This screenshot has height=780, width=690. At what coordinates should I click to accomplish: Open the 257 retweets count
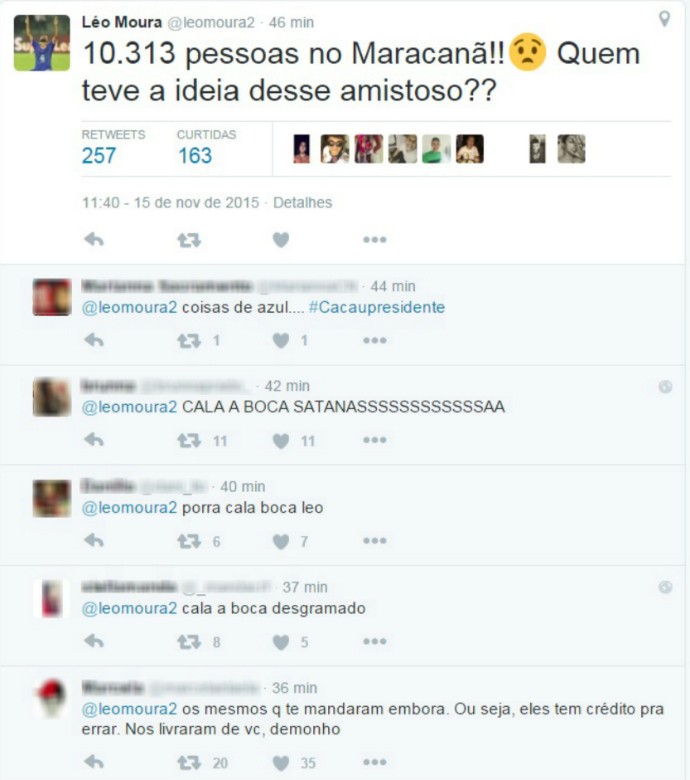[99, 156]
